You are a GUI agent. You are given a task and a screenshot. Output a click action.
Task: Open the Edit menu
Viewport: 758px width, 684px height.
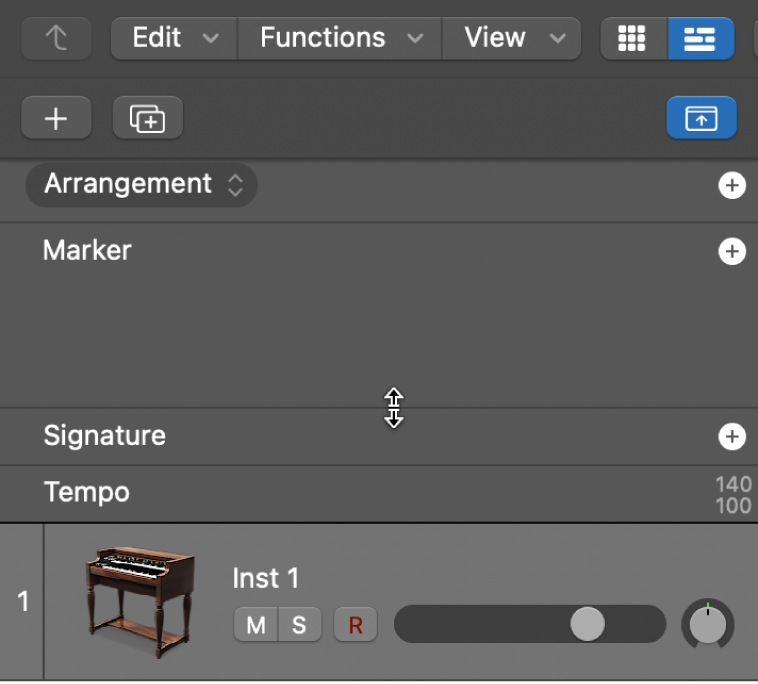tap(175, 38)
